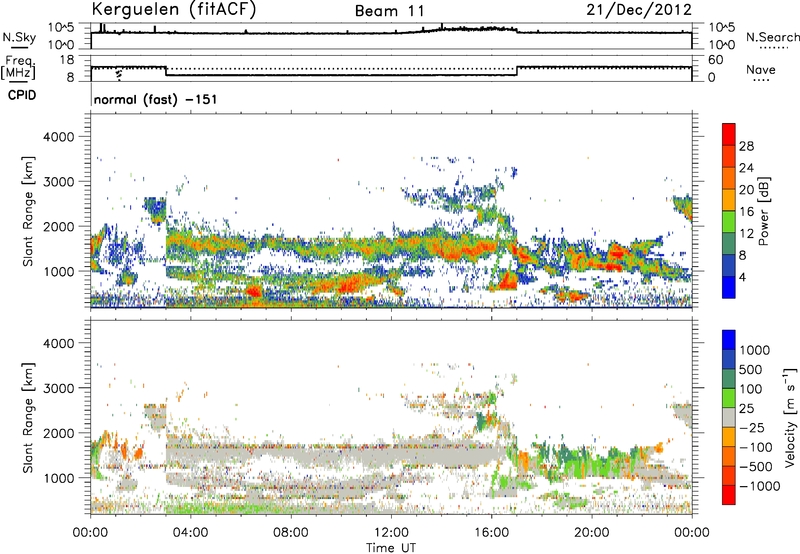Click the velocity panel "Slant Range [km]" label
The height and width of the screenshot is (554, 800).
pos(28,417)
